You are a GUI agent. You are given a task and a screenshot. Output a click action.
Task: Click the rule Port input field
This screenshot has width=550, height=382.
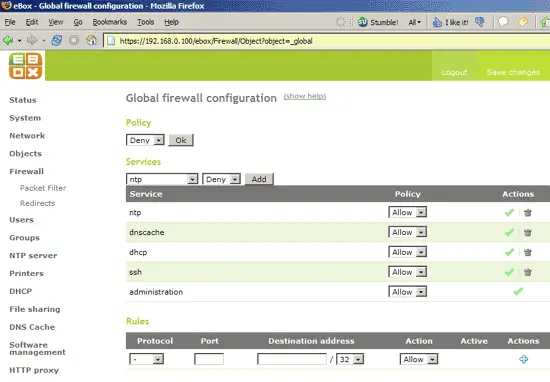[x=209, y=359]
